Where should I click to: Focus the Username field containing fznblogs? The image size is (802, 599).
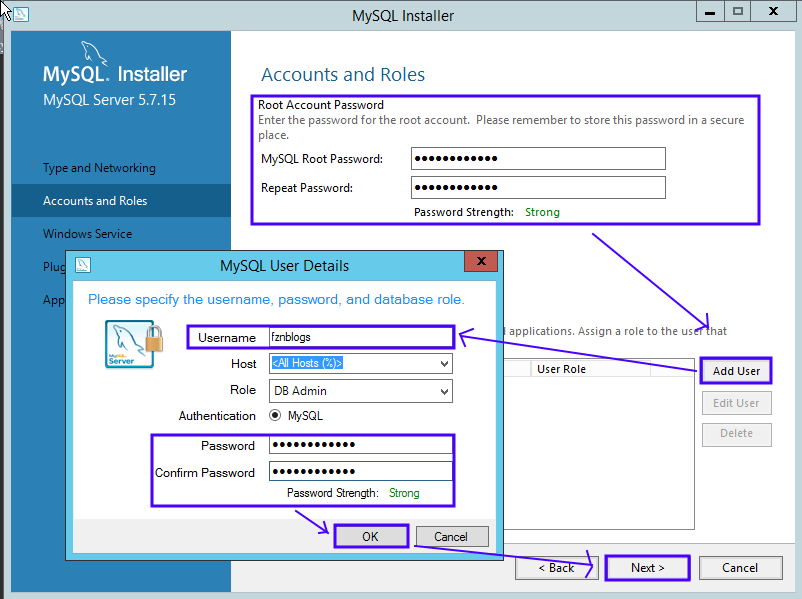361,337
